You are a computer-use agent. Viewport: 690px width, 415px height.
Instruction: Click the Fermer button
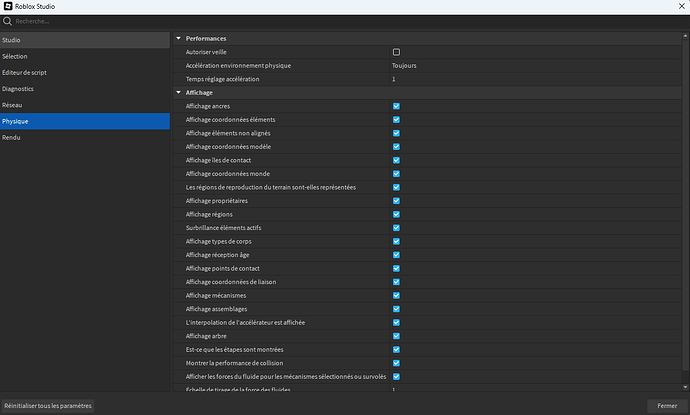tap(666, 405)
